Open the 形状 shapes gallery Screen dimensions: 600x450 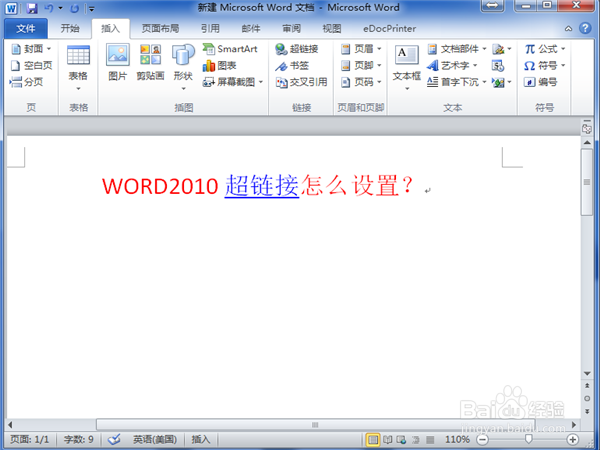[x=183, y=67]
